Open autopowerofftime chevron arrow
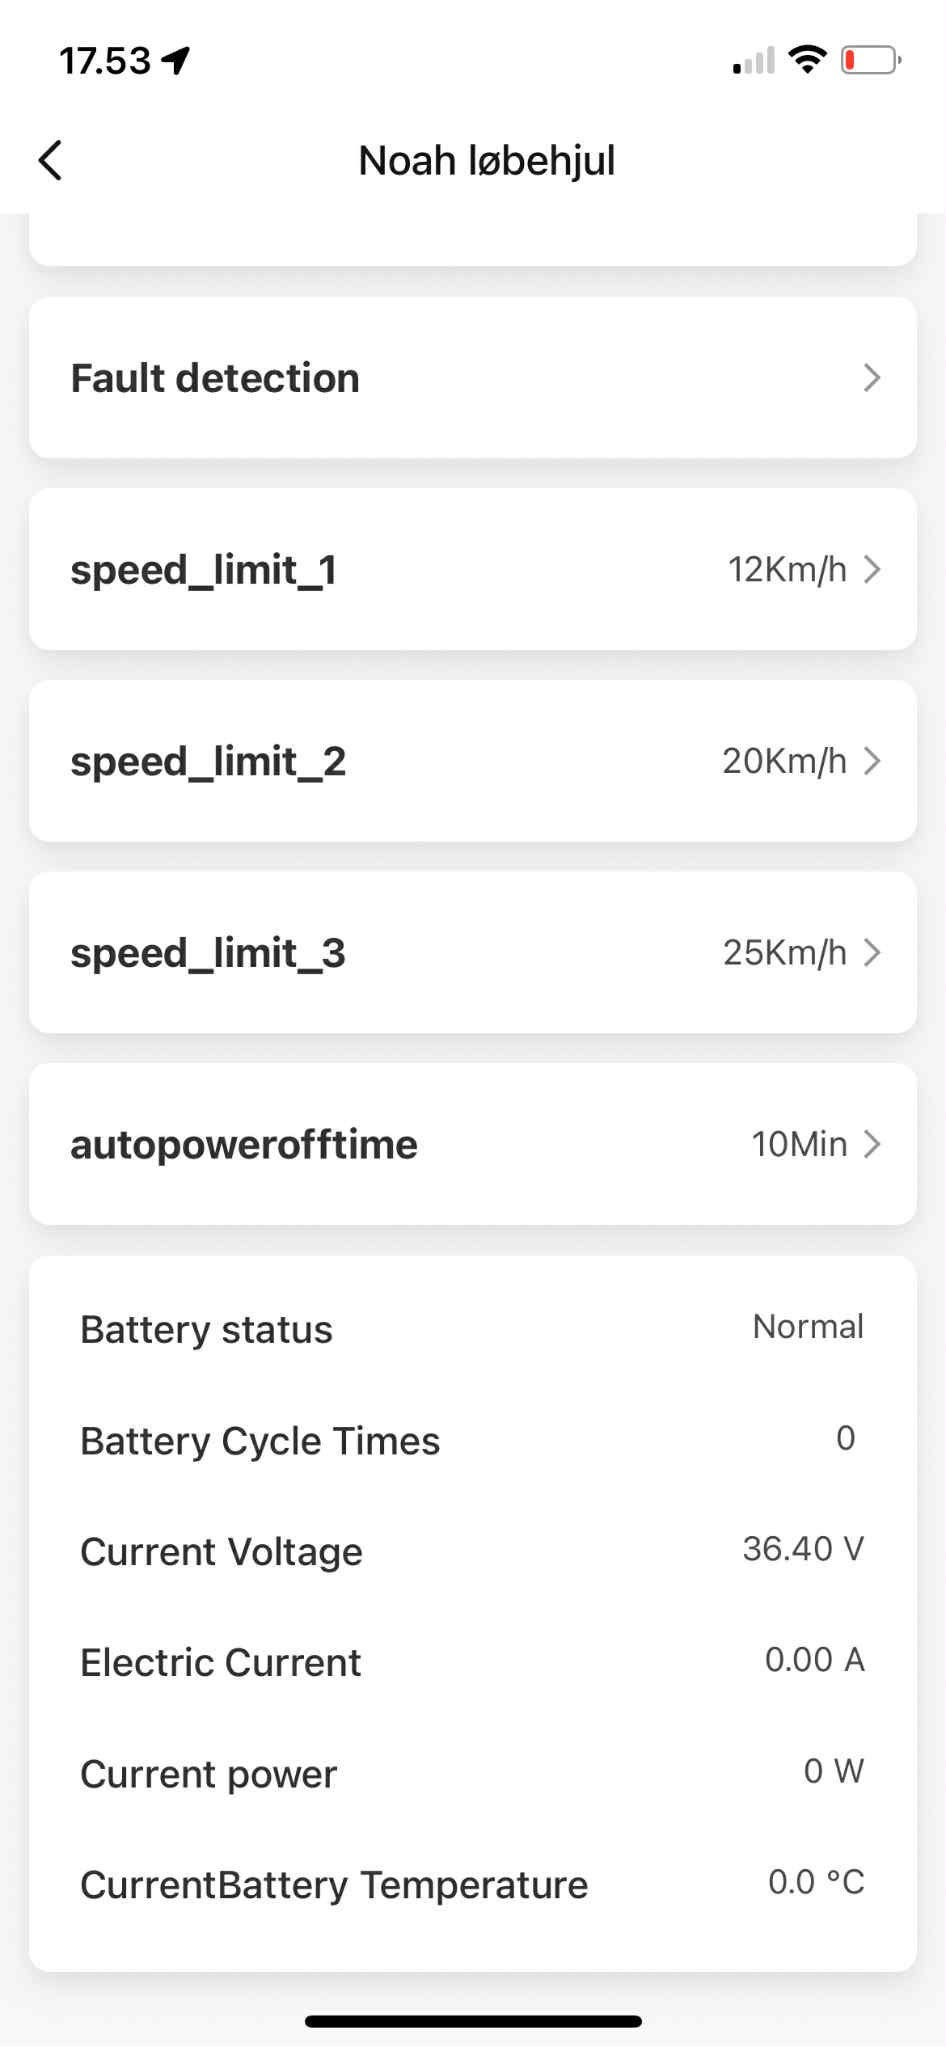The height and width of the screenshot is (2047, 946). pos(872,1144)
